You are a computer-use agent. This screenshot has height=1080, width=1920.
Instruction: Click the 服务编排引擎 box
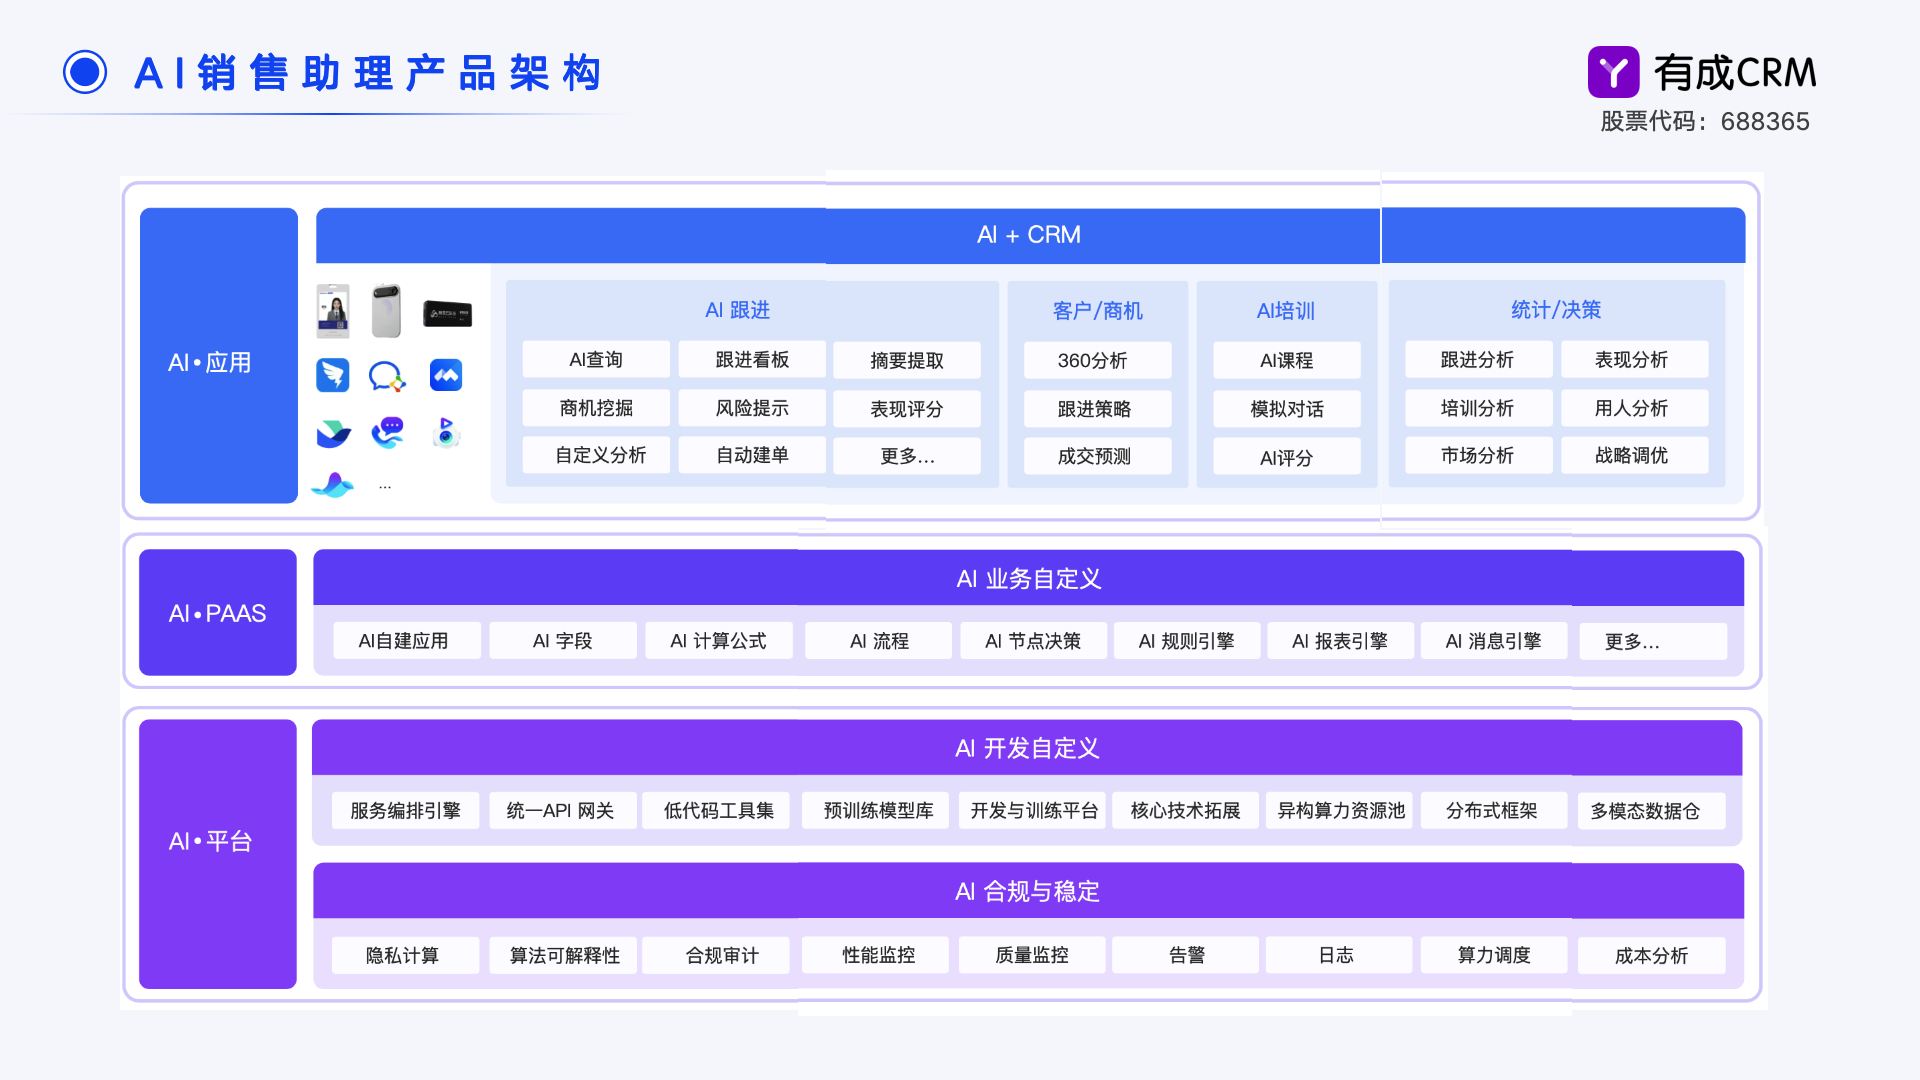405,810
